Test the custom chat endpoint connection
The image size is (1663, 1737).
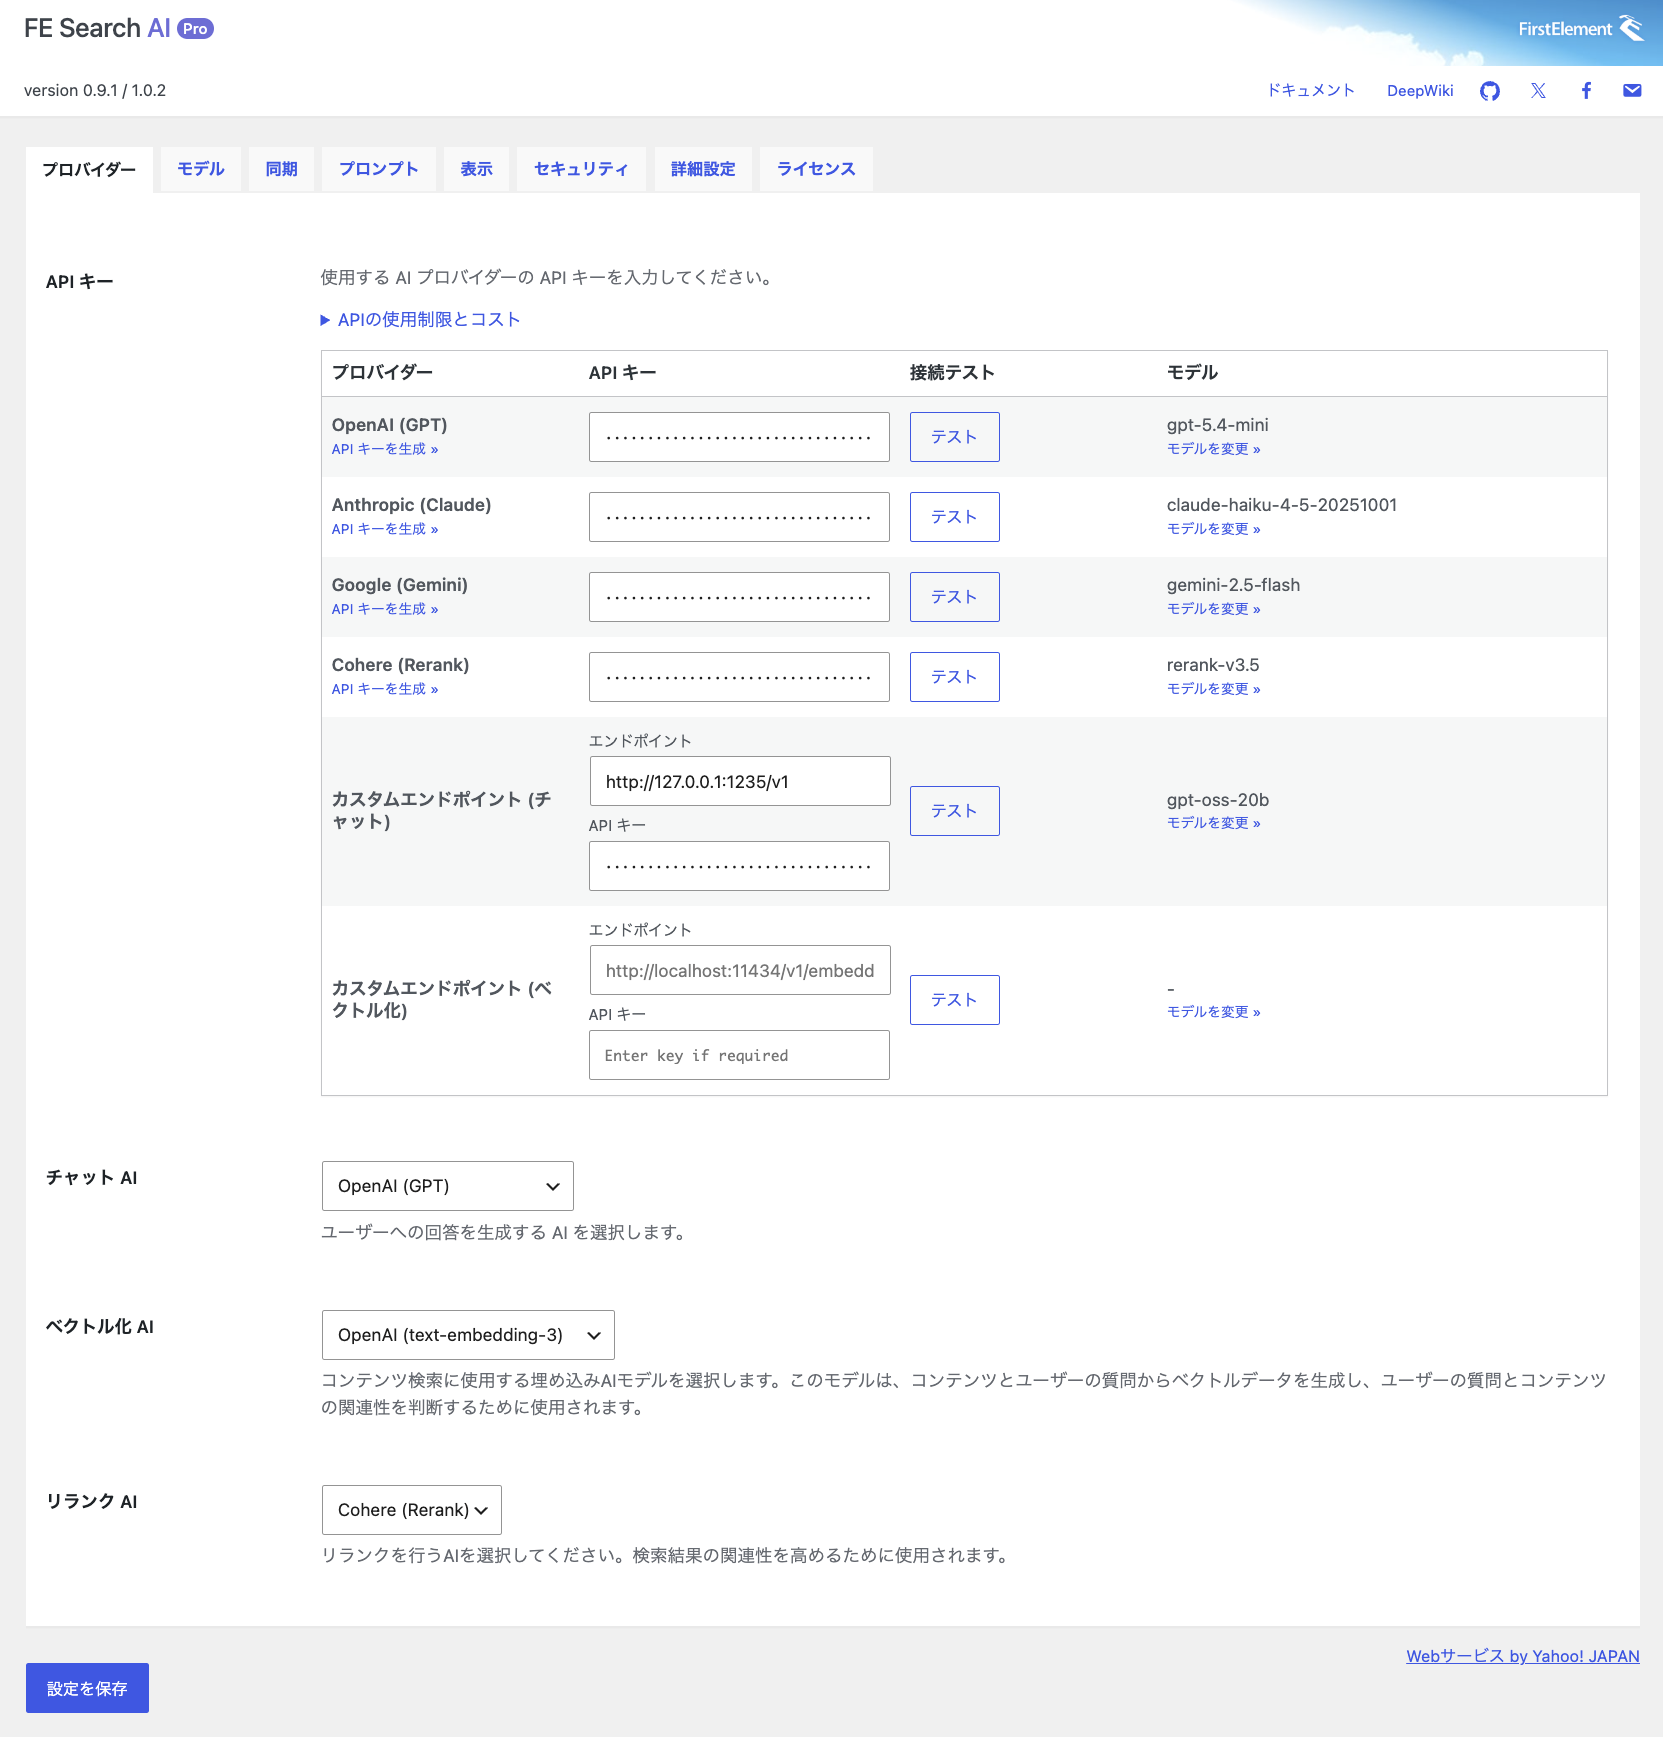tap(954, 811)
